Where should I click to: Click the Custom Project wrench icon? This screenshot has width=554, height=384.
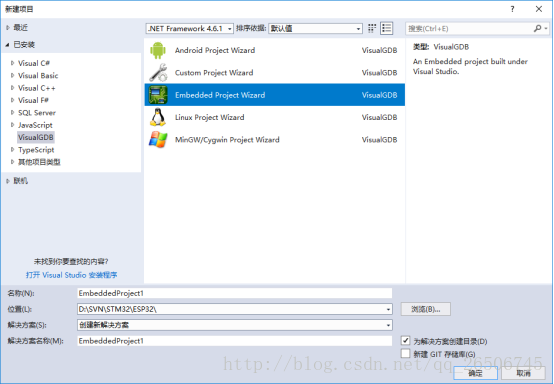tap(158, 72)
